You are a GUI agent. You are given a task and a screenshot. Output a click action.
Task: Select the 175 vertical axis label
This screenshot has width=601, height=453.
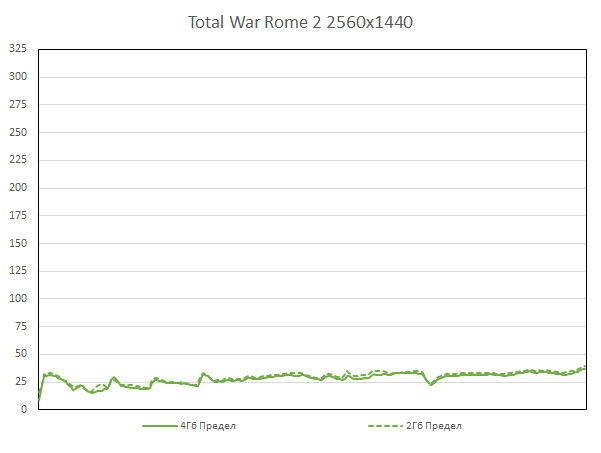[x=17, y=215]
